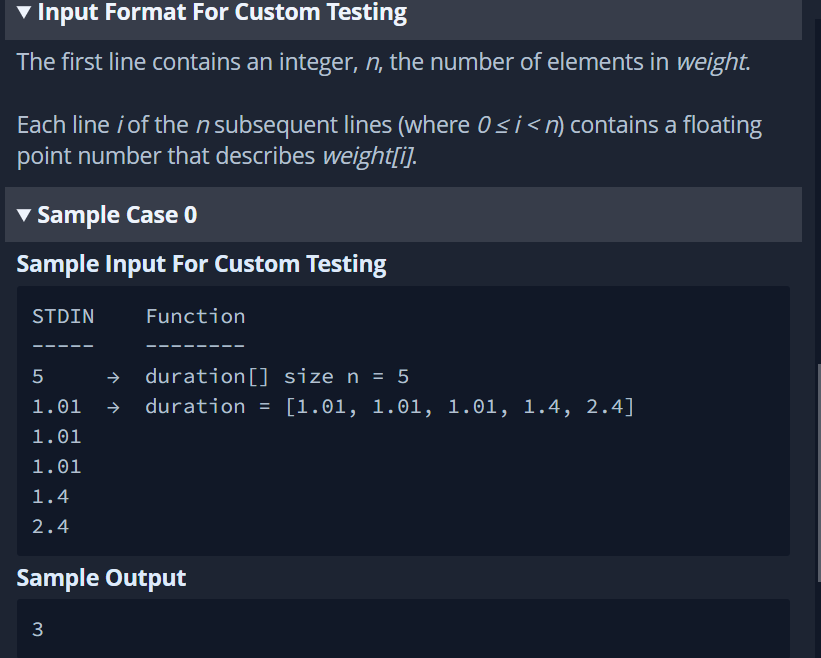
Task: Click the italic word weight ending first sentence
Action: coord(711,62)
